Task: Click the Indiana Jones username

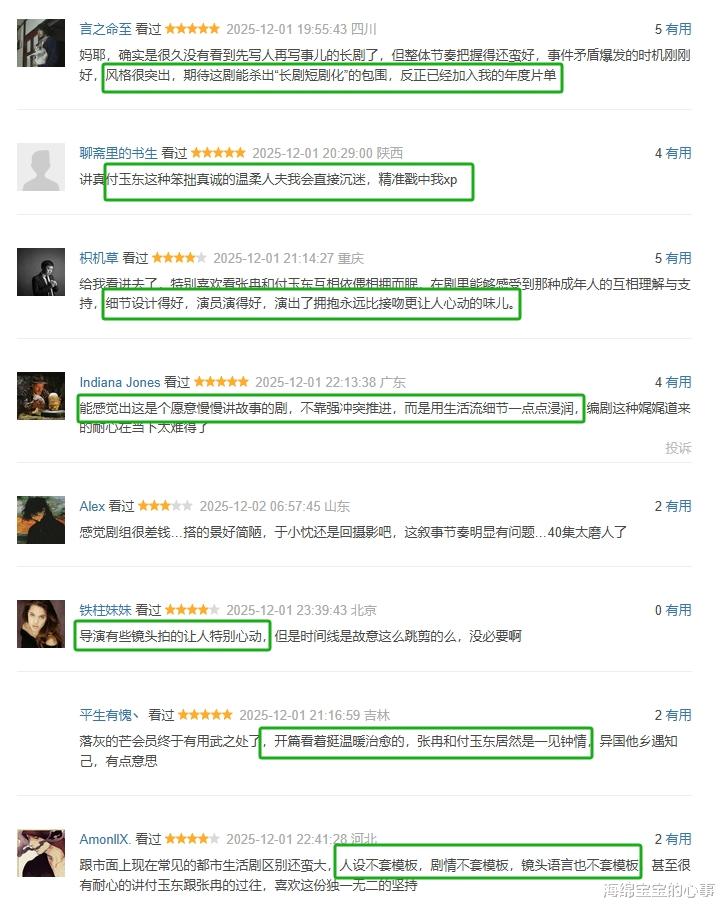Action: point(119,382)
